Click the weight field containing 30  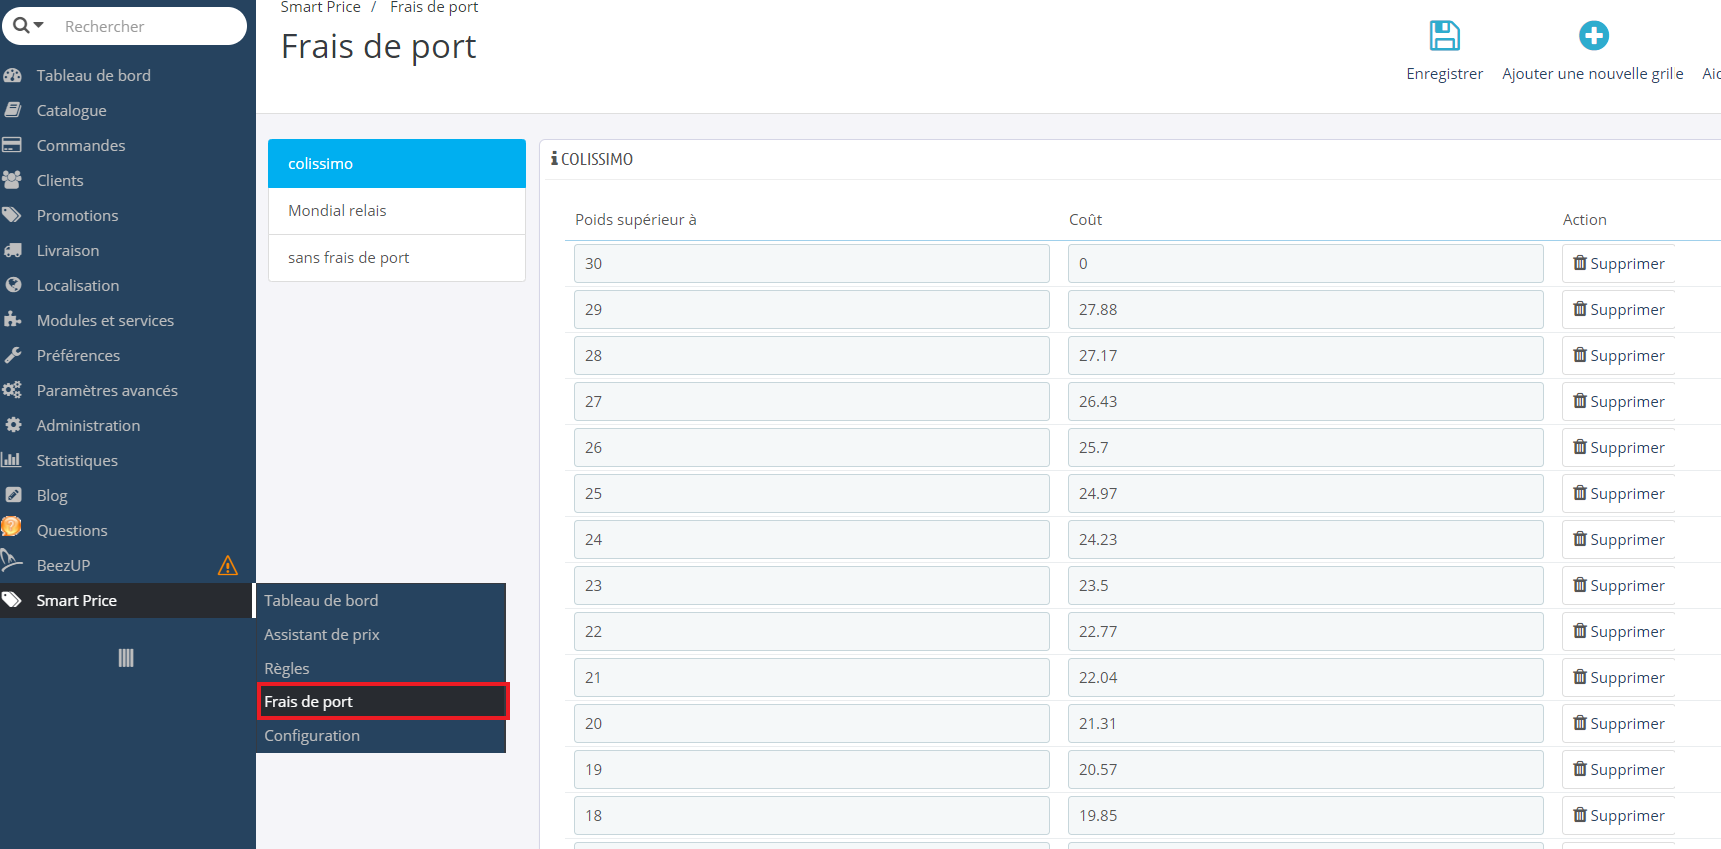(x=812, y=263)
